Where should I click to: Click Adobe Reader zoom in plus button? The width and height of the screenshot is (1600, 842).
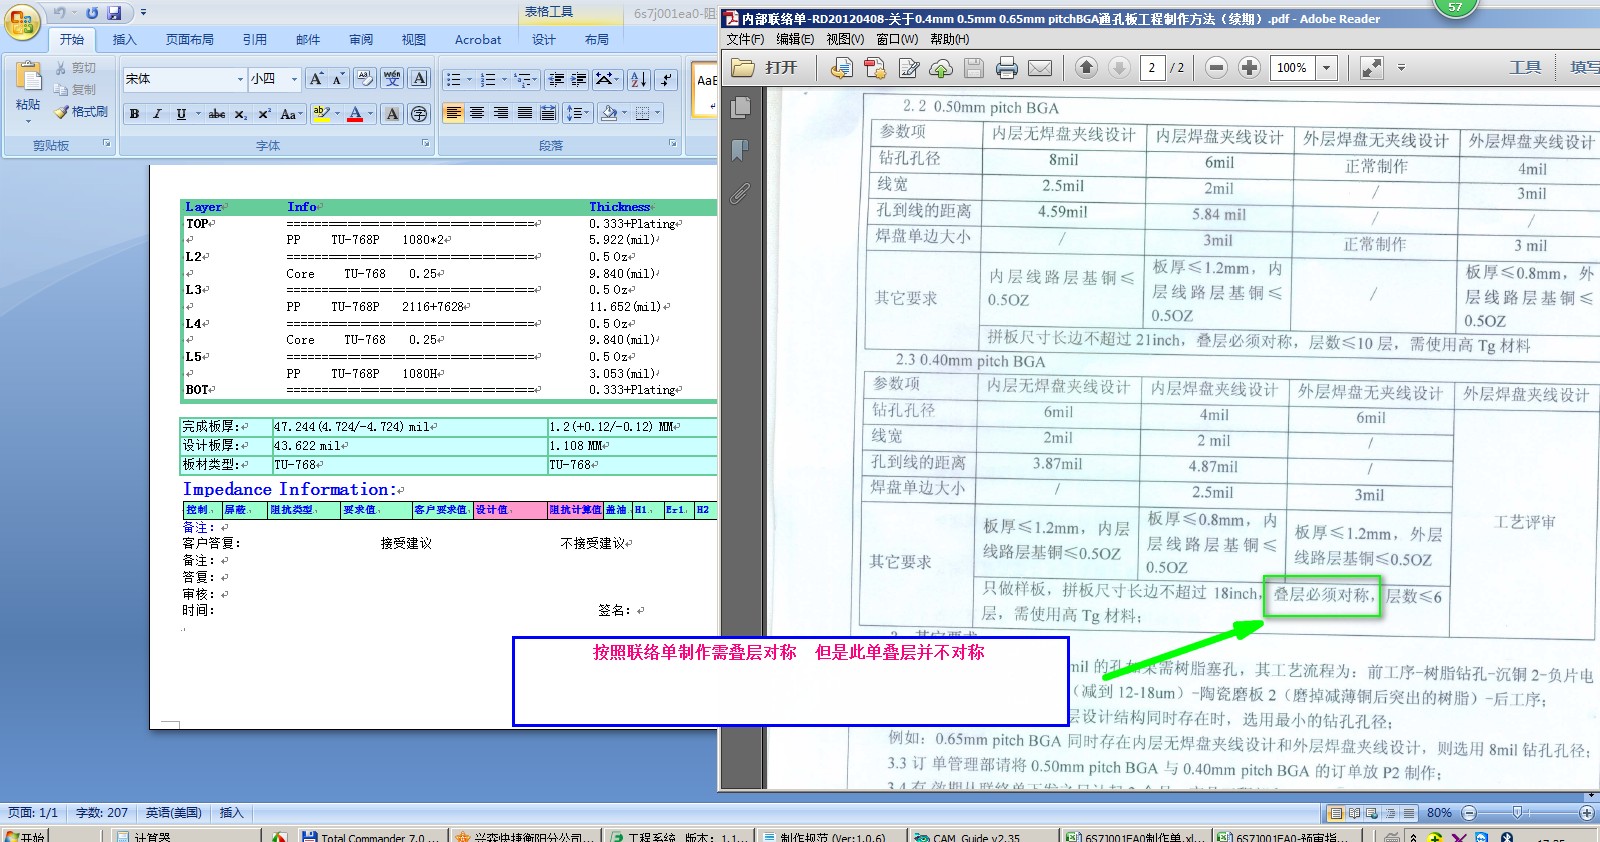click(1249, 68)
